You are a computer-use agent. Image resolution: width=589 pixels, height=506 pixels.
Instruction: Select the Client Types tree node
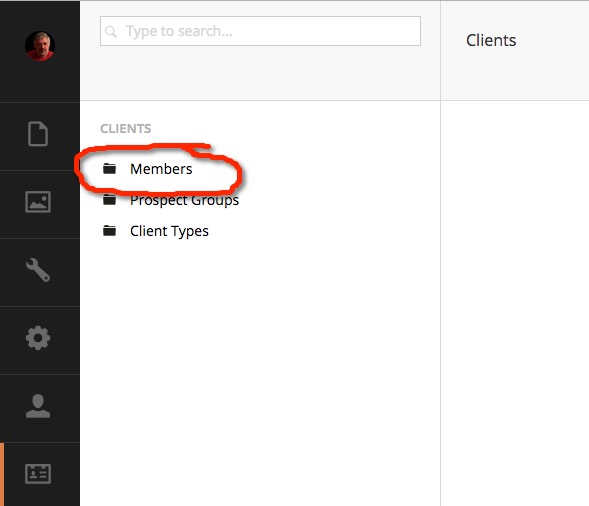[x=169, y=231]
